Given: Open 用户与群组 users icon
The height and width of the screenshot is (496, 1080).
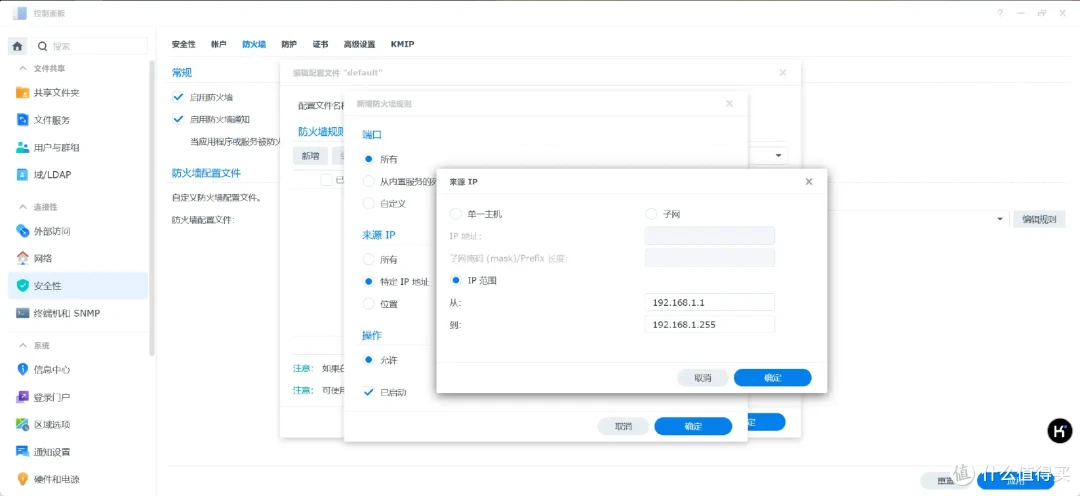Looking at the screenshot, I should (22, 147).
